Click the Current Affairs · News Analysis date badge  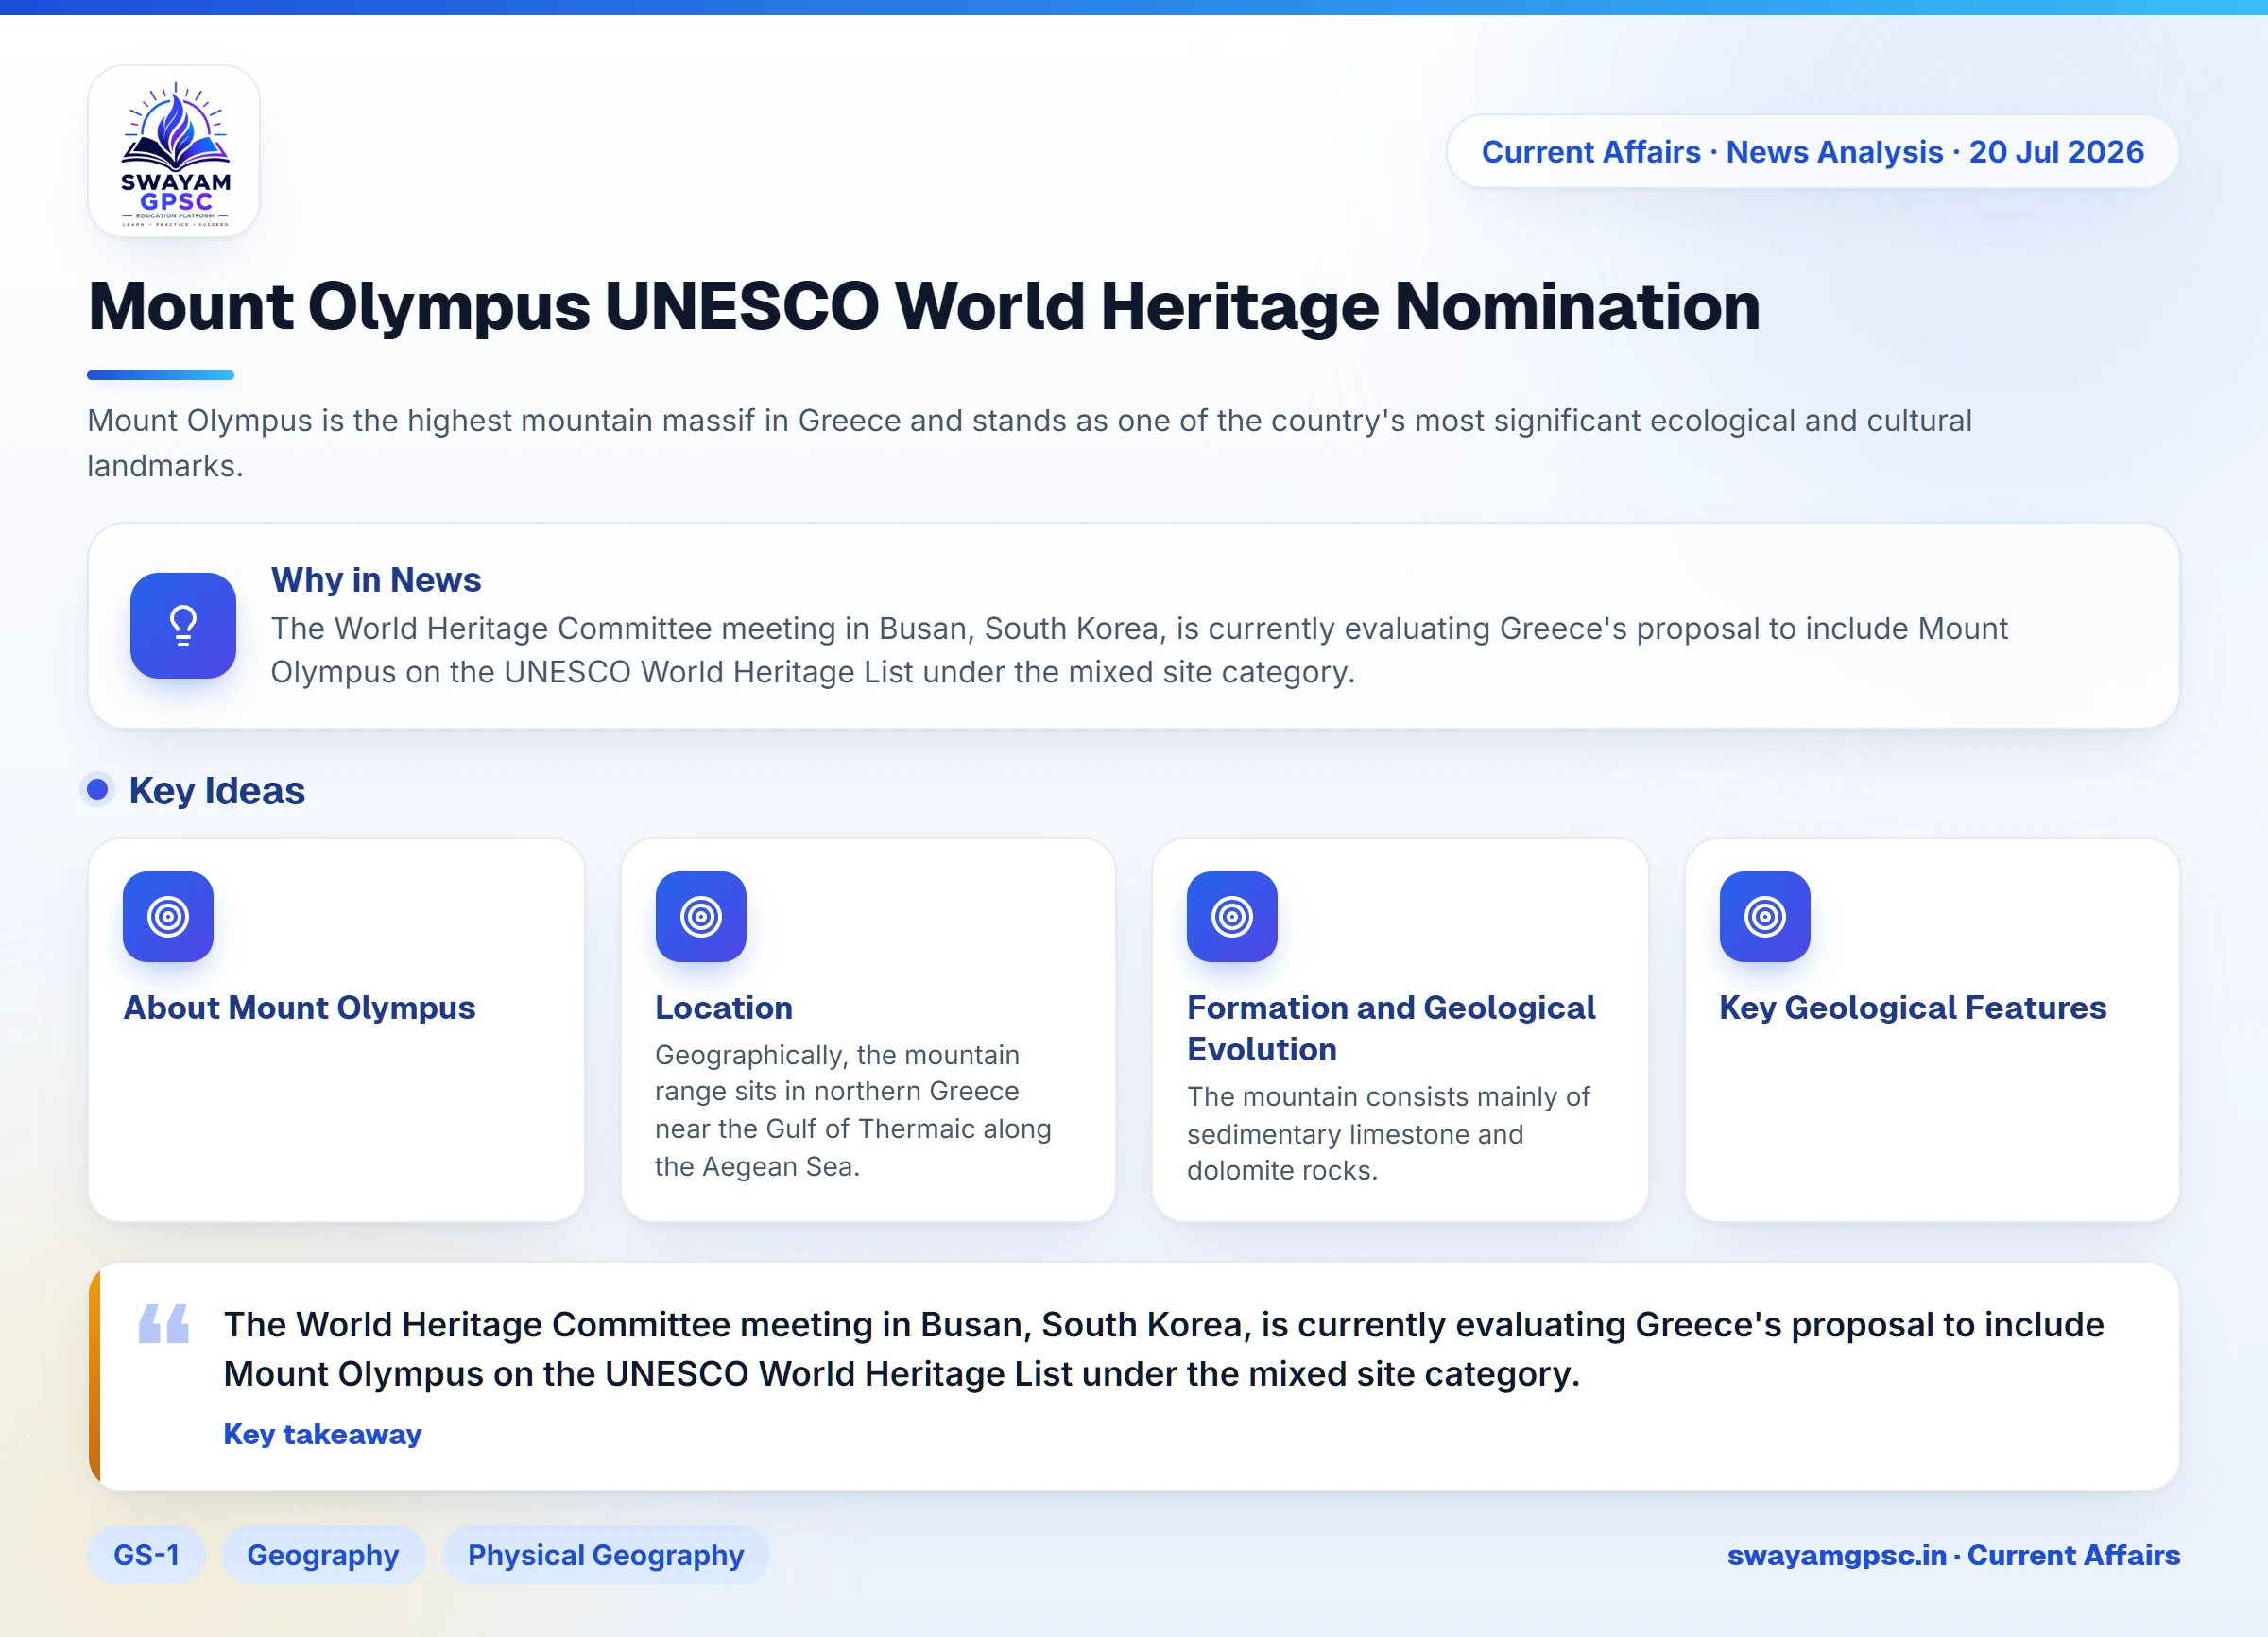(x=1812, y=152)
